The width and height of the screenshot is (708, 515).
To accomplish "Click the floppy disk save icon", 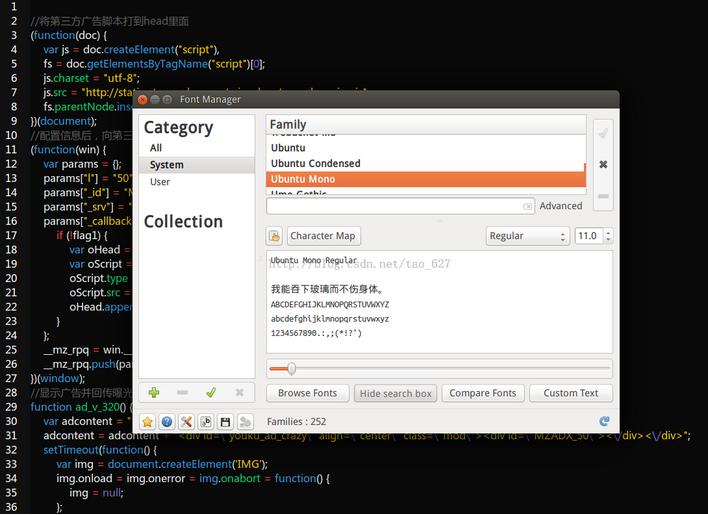I will pyautogui.click(x=225, y=422).
